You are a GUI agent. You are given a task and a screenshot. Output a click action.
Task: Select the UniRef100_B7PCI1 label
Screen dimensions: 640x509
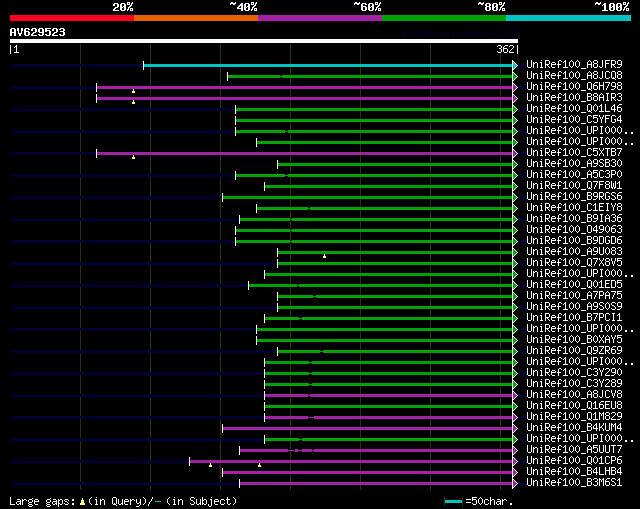574,318
